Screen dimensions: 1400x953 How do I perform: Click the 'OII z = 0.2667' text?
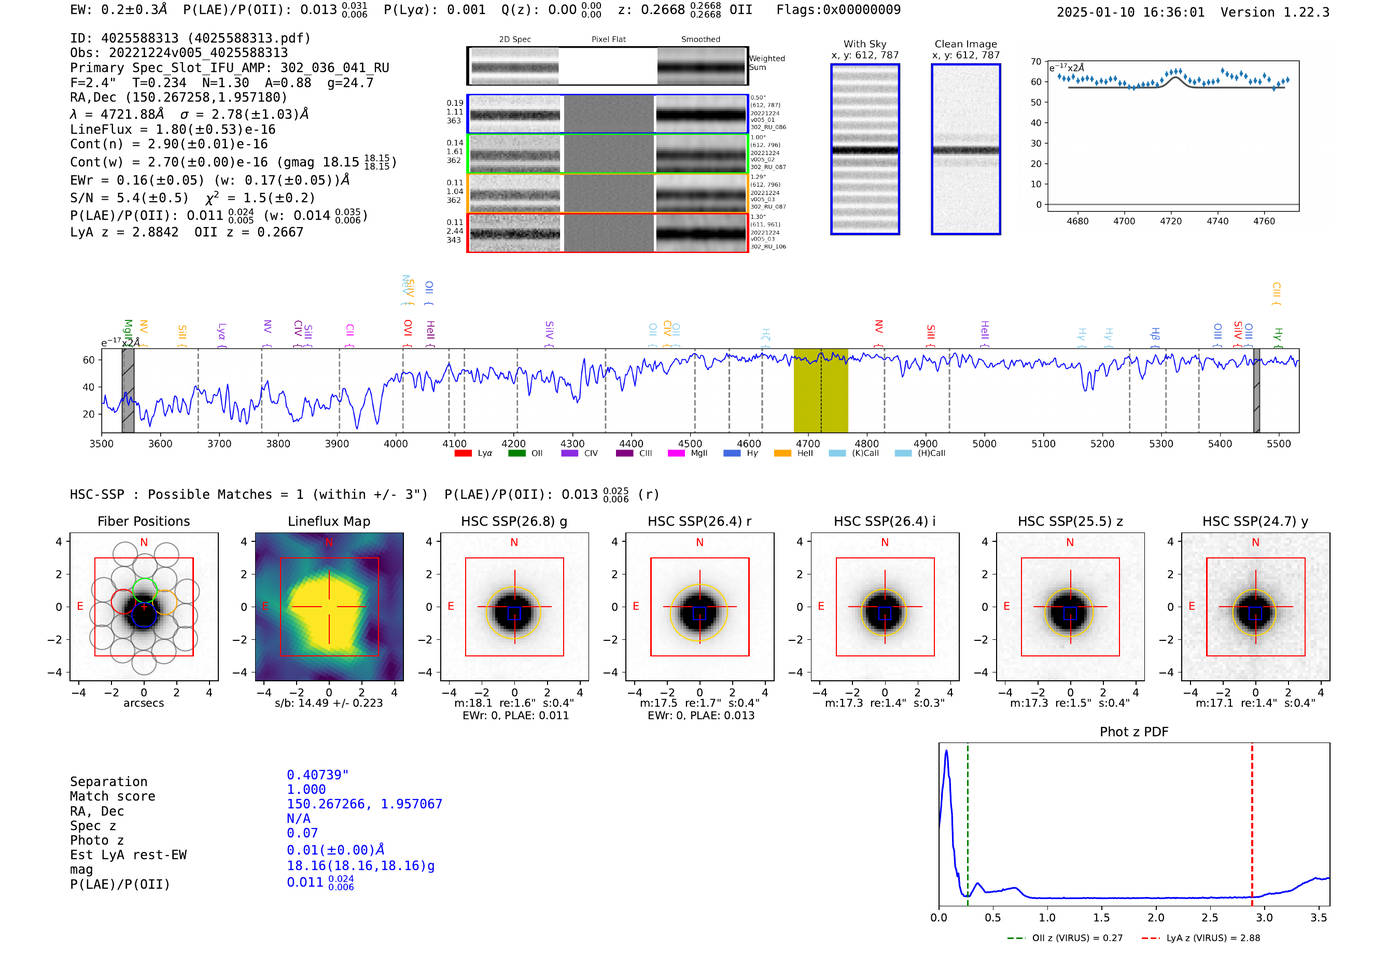[249, 232]
